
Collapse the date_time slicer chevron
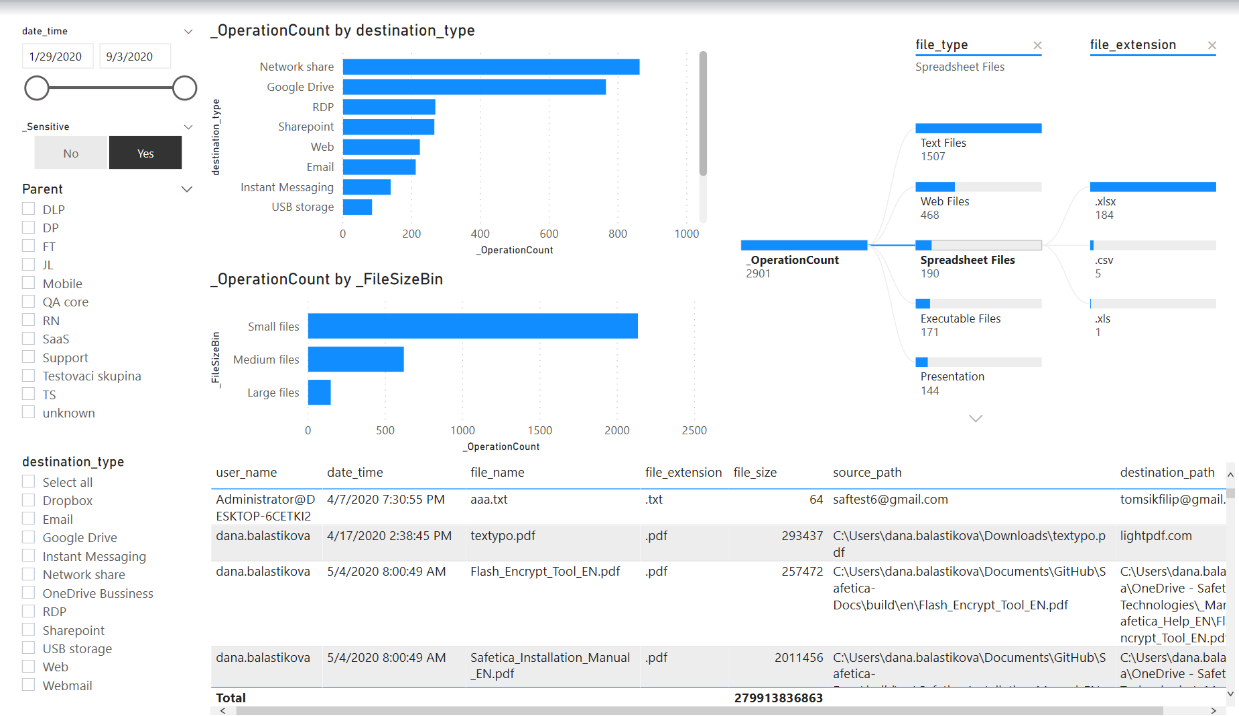(189, 32)
